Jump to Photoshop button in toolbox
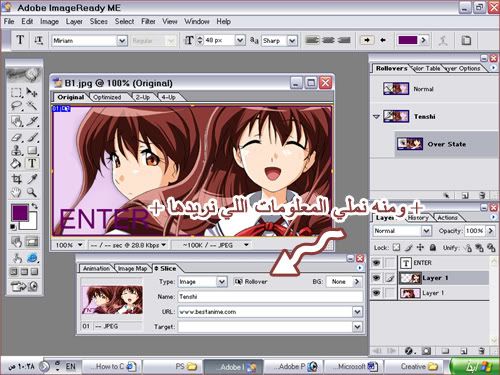 coord(24,286)
